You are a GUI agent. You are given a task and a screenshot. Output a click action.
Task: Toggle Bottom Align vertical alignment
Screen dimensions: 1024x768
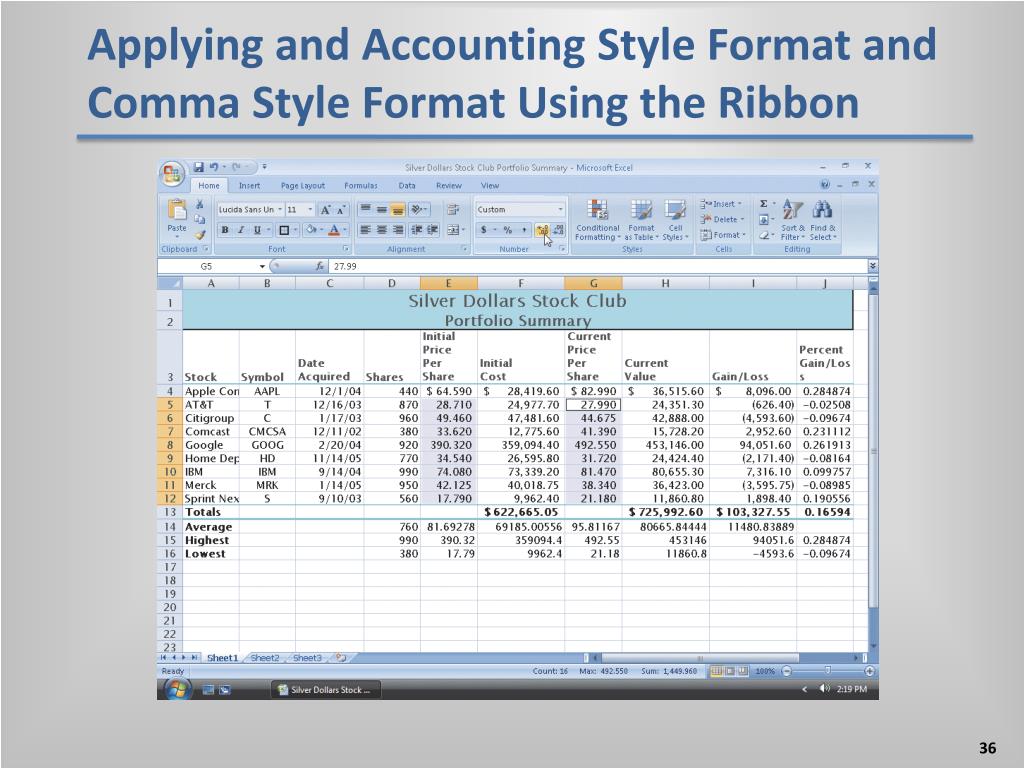click(x=398, y=210)
